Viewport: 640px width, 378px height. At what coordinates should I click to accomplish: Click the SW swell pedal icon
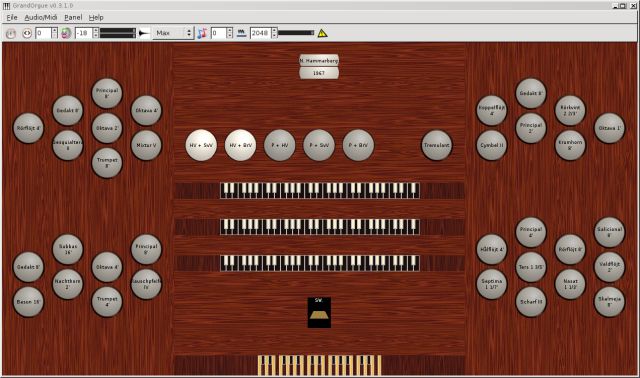(319, 312)
